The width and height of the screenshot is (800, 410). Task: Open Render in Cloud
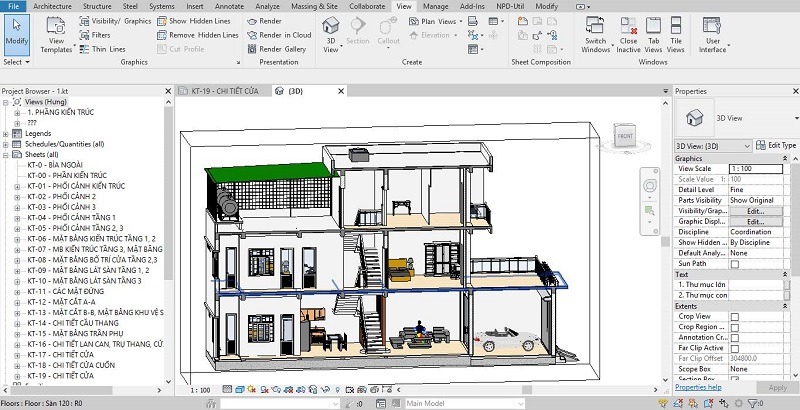[279, 35]
